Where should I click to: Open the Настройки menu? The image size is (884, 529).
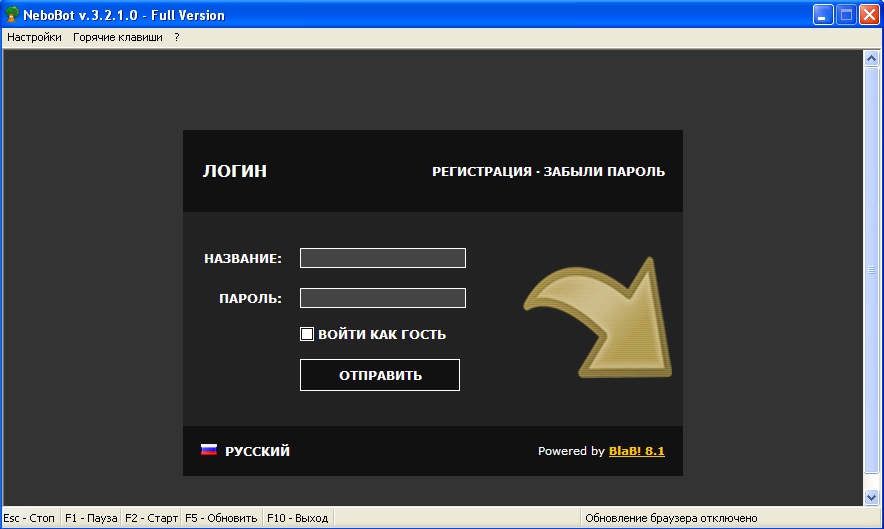tap(34, 37)
